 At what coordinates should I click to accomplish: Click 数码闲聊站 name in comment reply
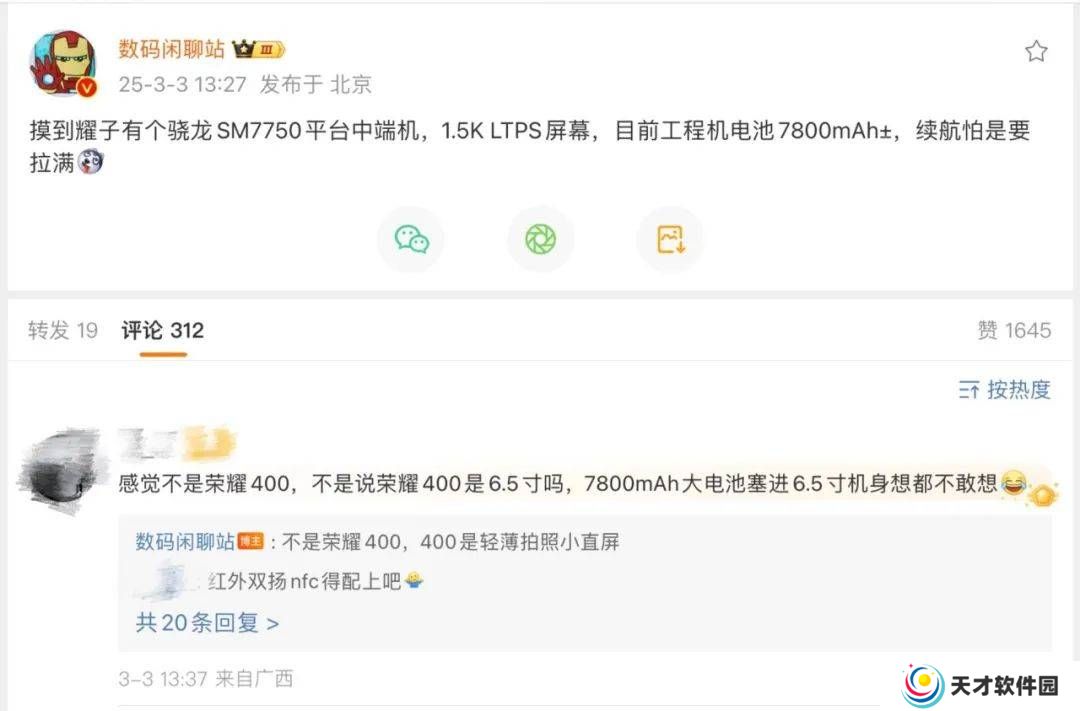pyautogui.click(x=185, y=542)
